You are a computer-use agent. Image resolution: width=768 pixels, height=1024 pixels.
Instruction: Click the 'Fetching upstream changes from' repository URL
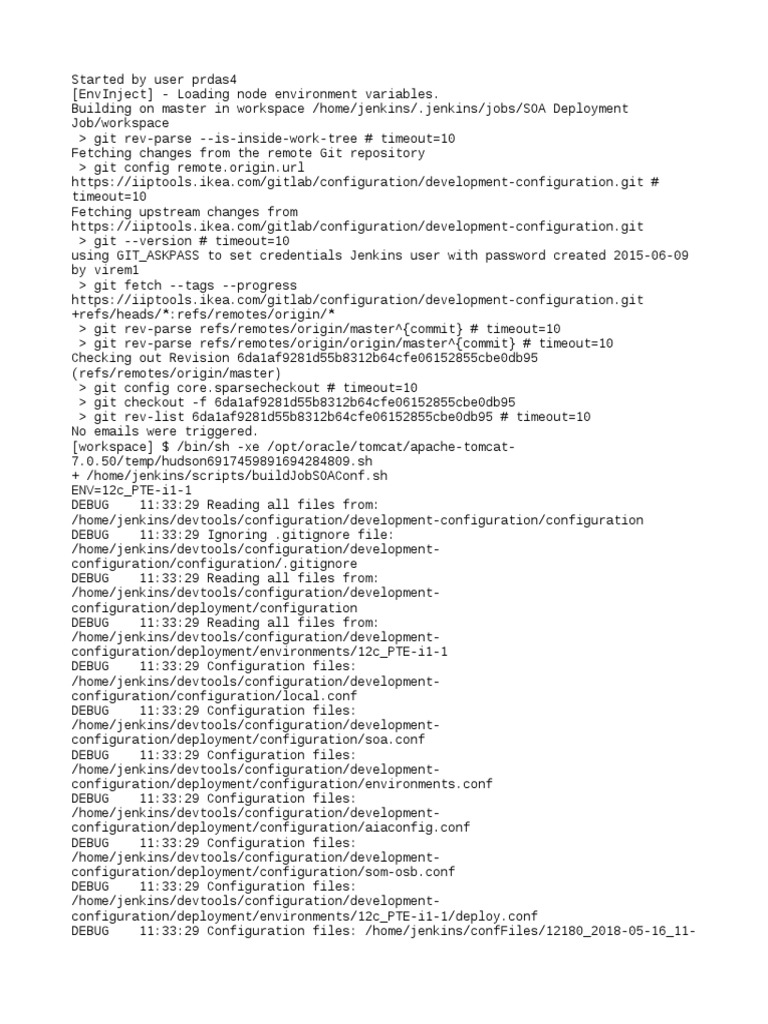pos(357,227)
